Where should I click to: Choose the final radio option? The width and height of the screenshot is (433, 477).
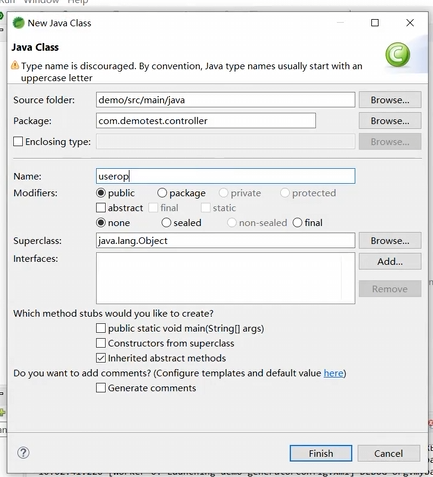click(x=297, y=222)
